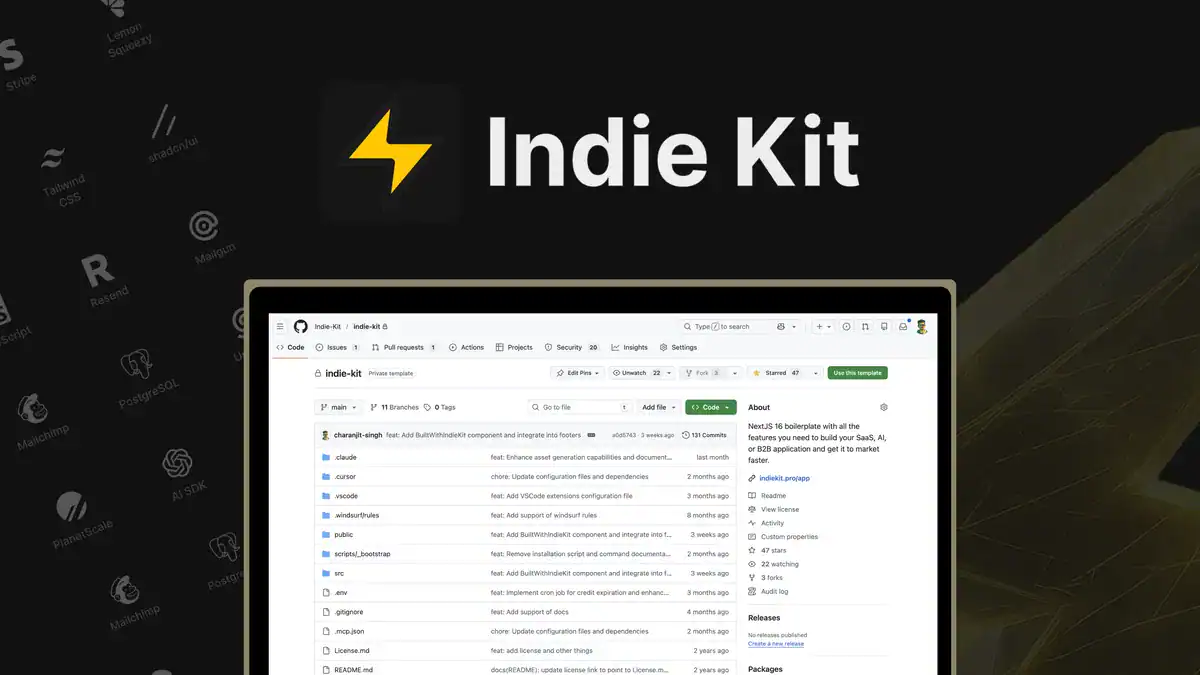Click the .env file icon
Image resolution: width=1200 pixels, height=675 pixels.
(x=326, y=592)
